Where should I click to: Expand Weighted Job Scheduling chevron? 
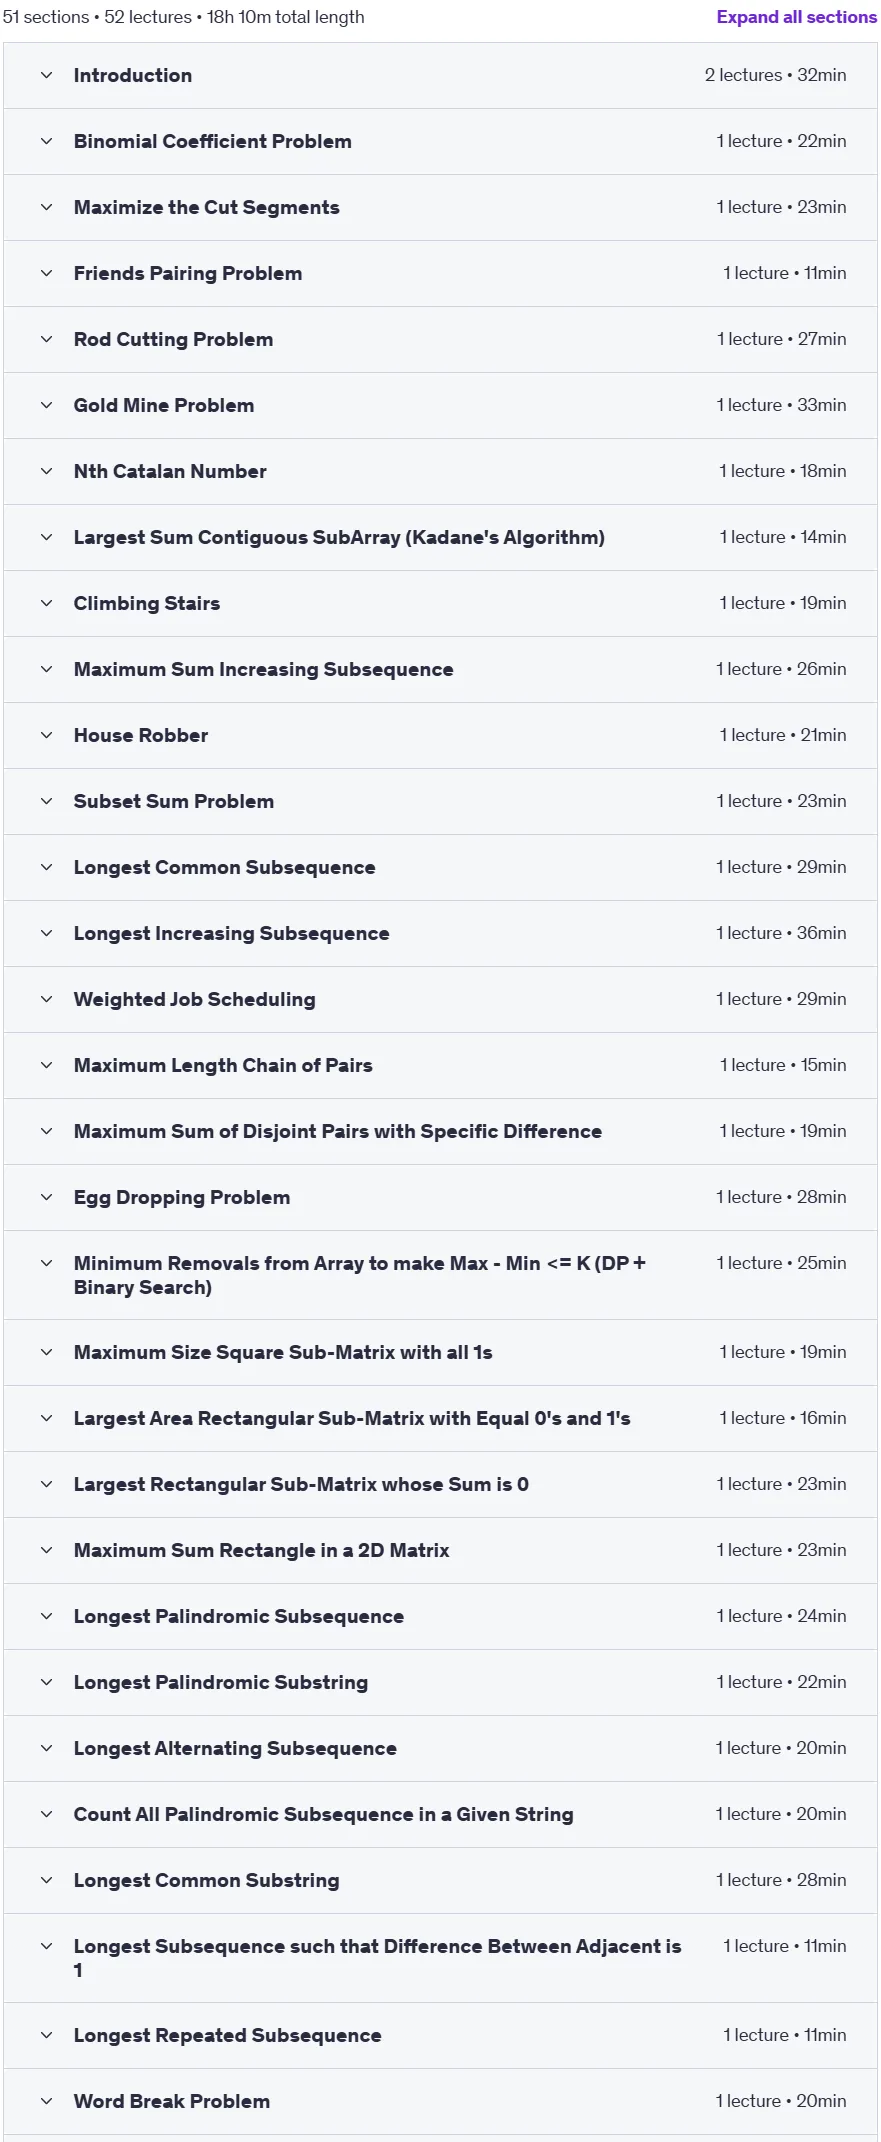point(46,999)
